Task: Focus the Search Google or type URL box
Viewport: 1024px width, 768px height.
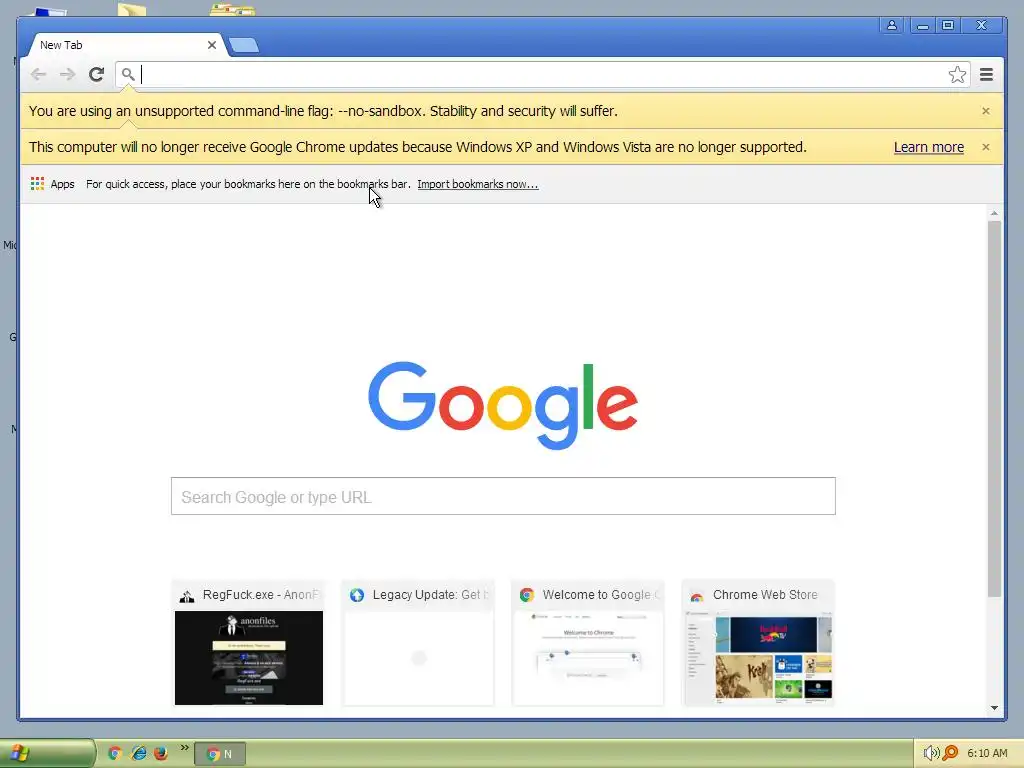Action: [x=503, y=496]
